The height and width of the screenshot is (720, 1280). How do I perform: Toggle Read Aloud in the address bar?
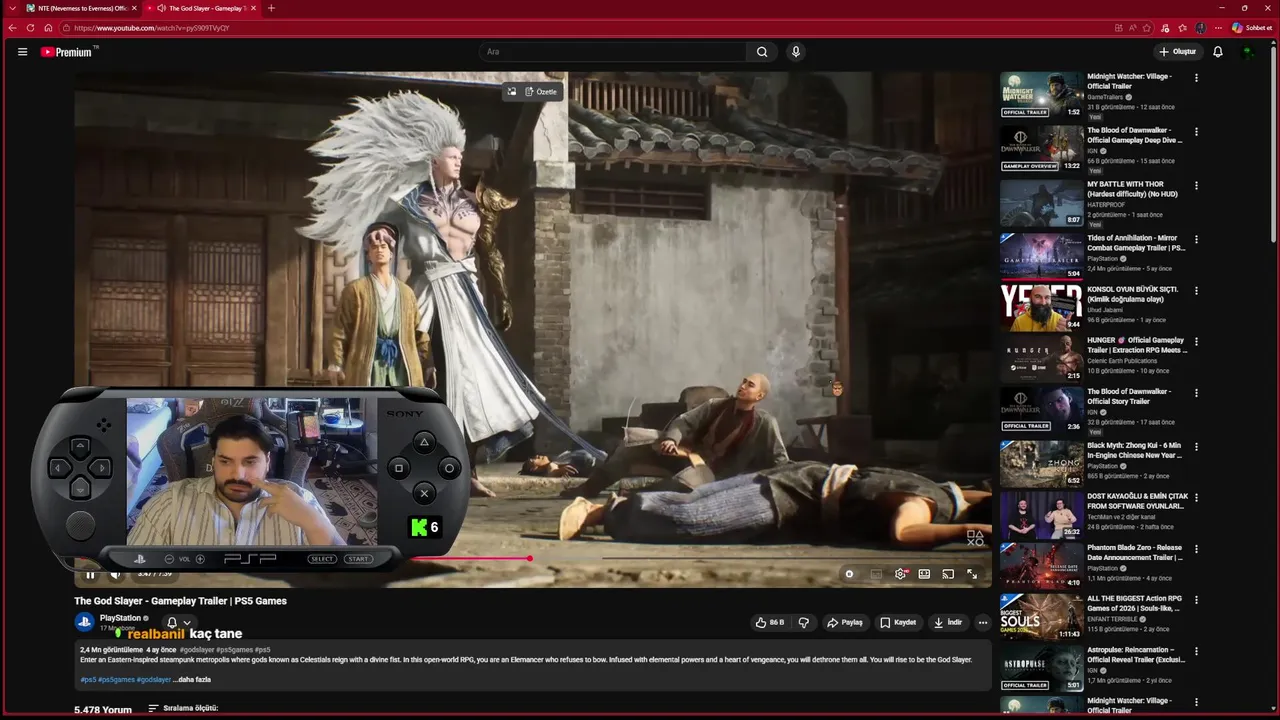(x=1132, y=28)
